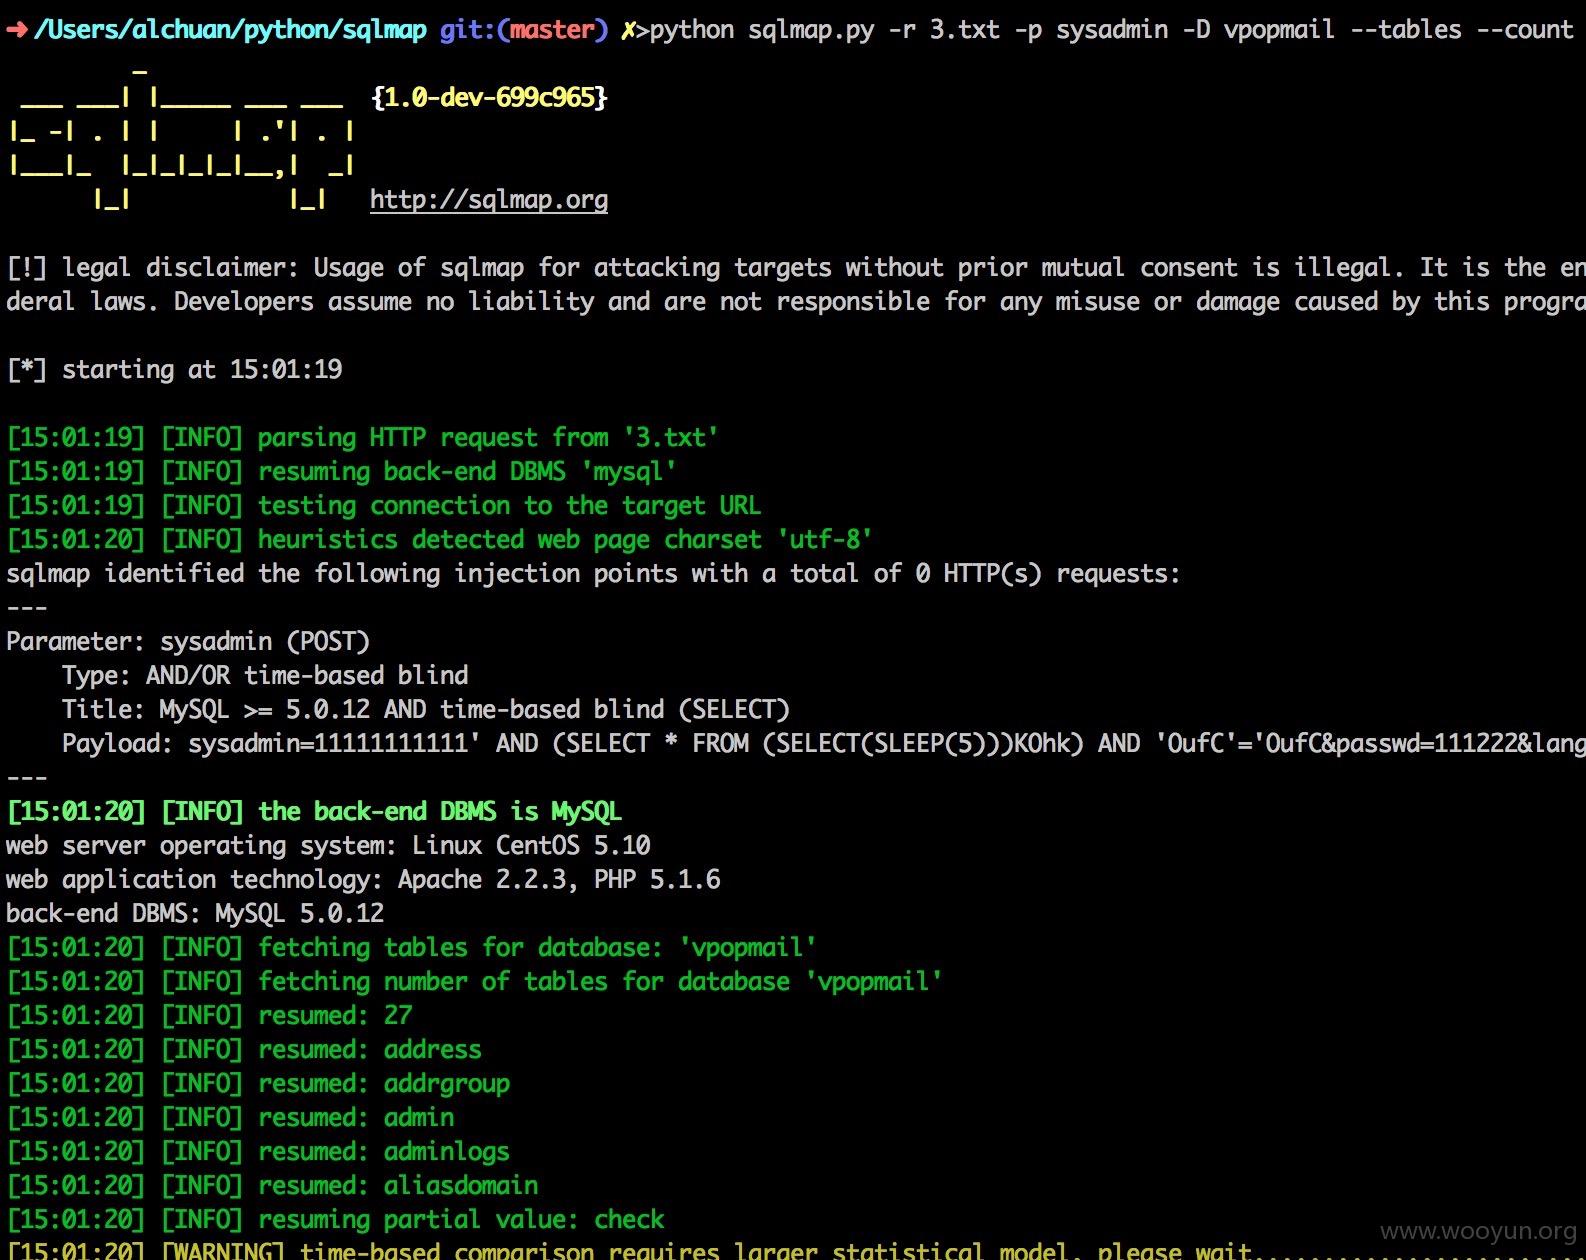Click 'back-end DBMS: MySQL 5.0.12' line
Viewport: 1586px width, 1260px height.
click(x=195, y=914)
